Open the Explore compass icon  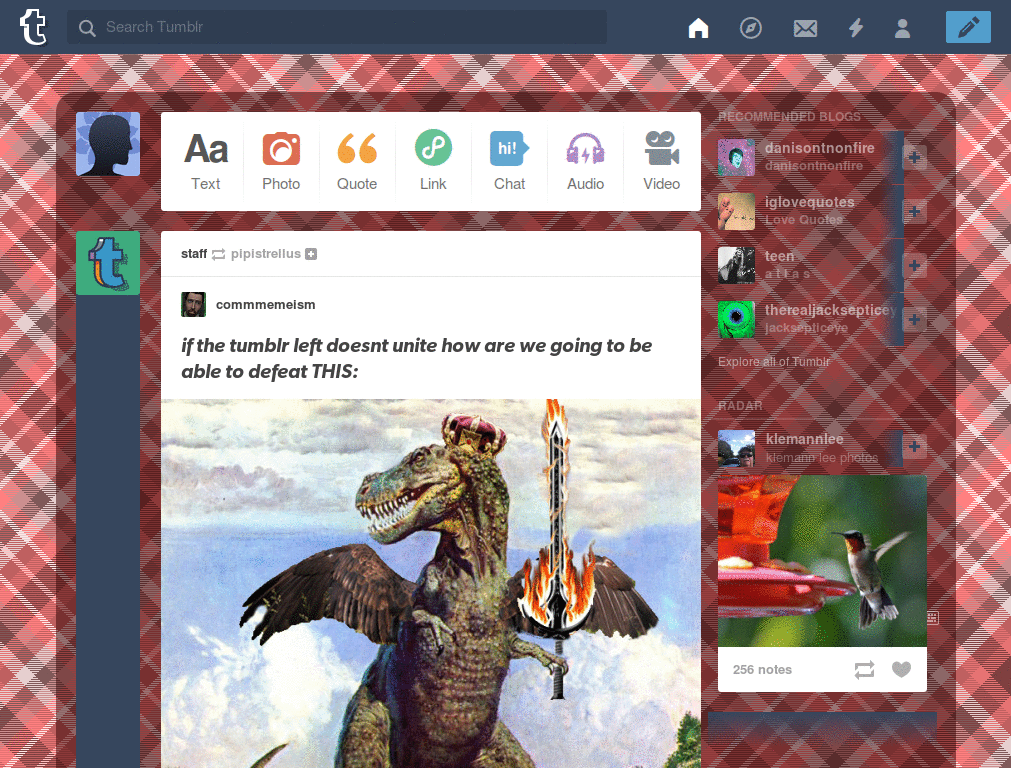[750, 28]
